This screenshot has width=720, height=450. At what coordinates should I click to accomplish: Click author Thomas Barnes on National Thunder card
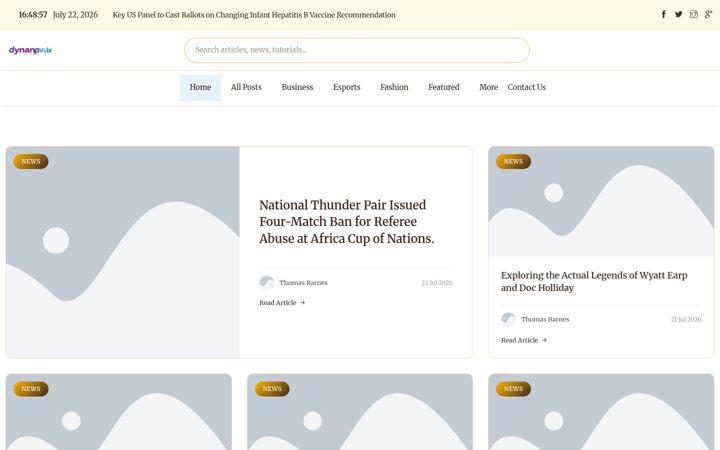point(304,283)
